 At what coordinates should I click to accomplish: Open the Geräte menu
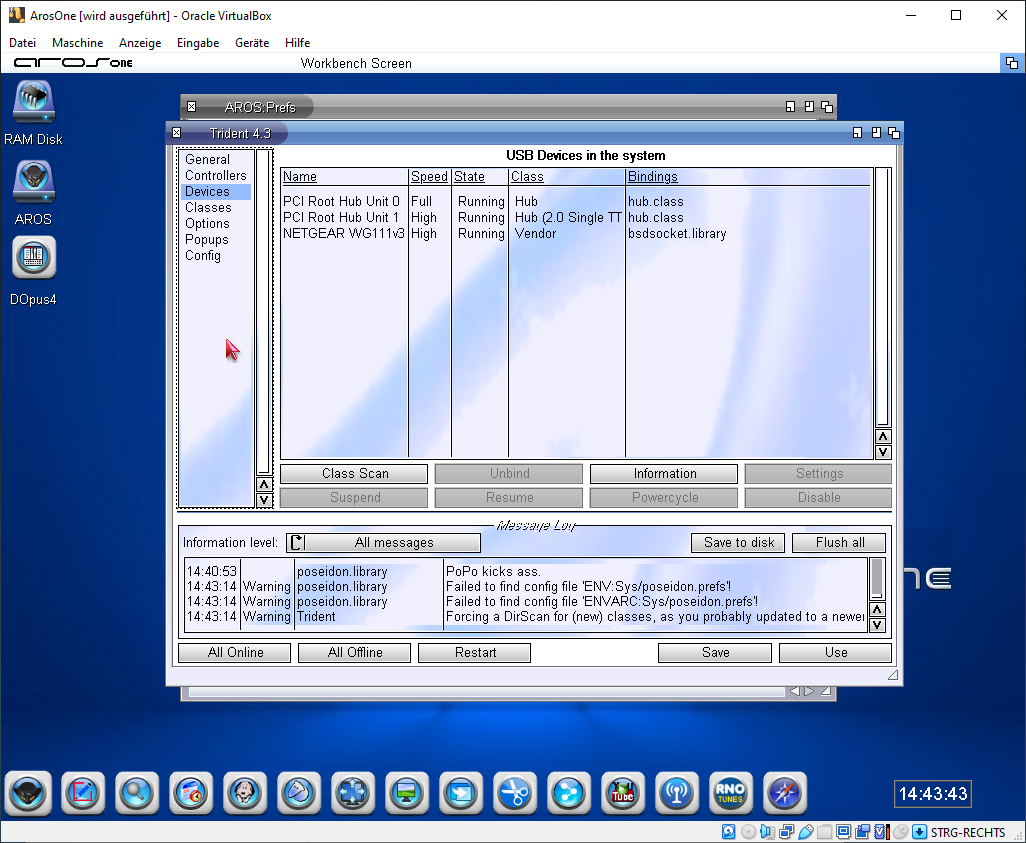click(x=252, y=43)
